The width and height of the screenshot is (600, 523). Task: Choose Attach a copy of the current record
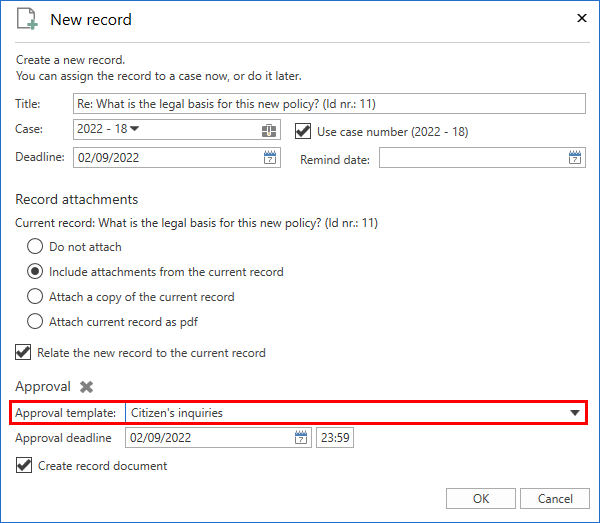pyautogui.click(x=35, y=296)
